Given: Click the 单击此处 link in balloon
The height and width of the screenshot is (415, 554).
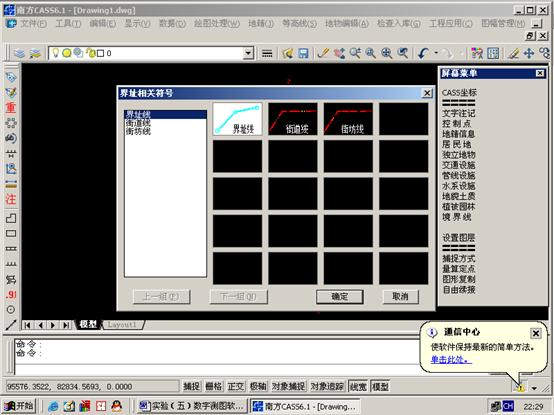Looking at the screenshot, I should click(x=451, y=360).
